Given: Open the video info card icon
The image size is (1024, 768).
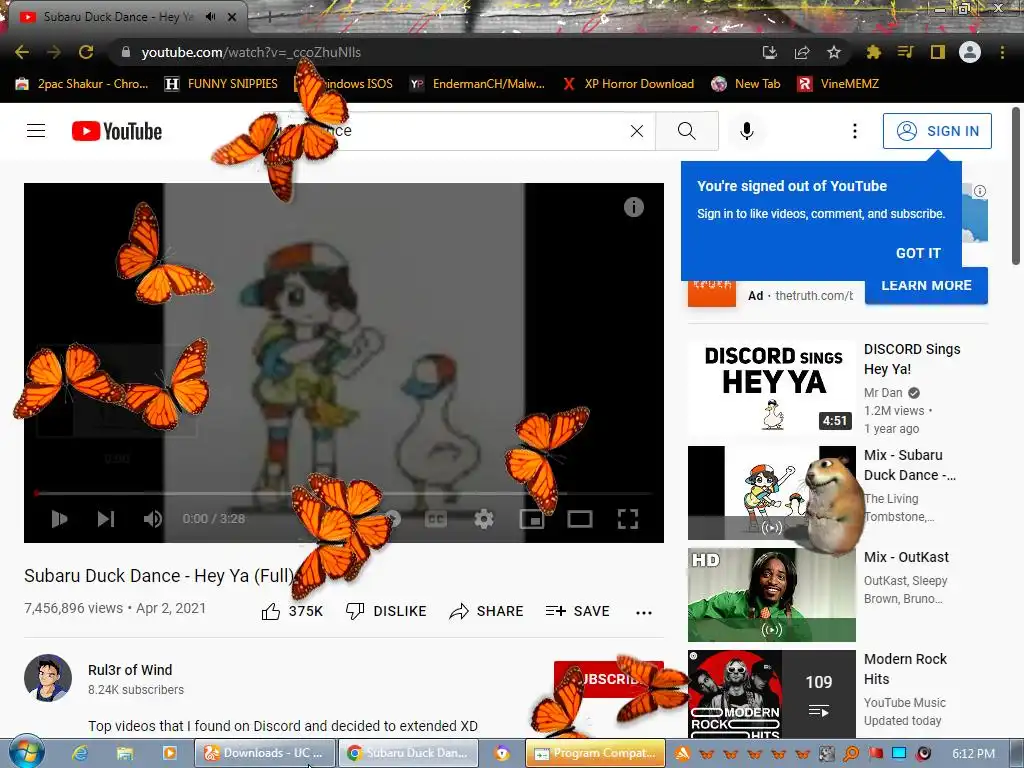Looking at the screenshot, I should 633,207.
